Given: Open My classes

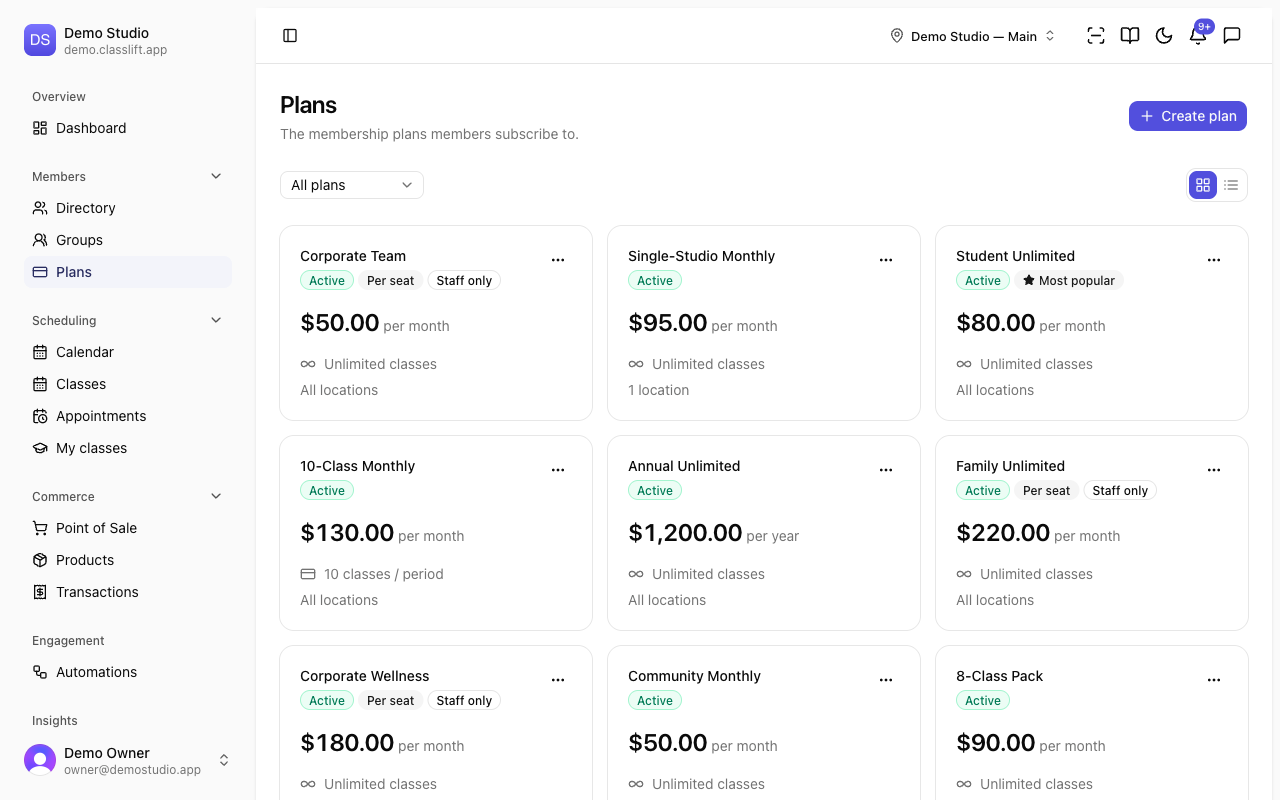Looking at the screenshot, I should click(128, 448).
